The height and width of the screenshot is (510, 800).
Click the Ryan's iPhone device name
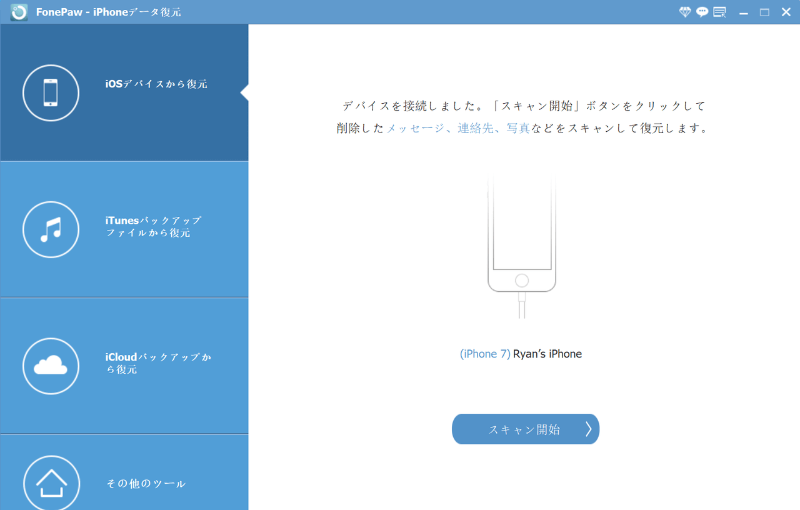(547, 354)
